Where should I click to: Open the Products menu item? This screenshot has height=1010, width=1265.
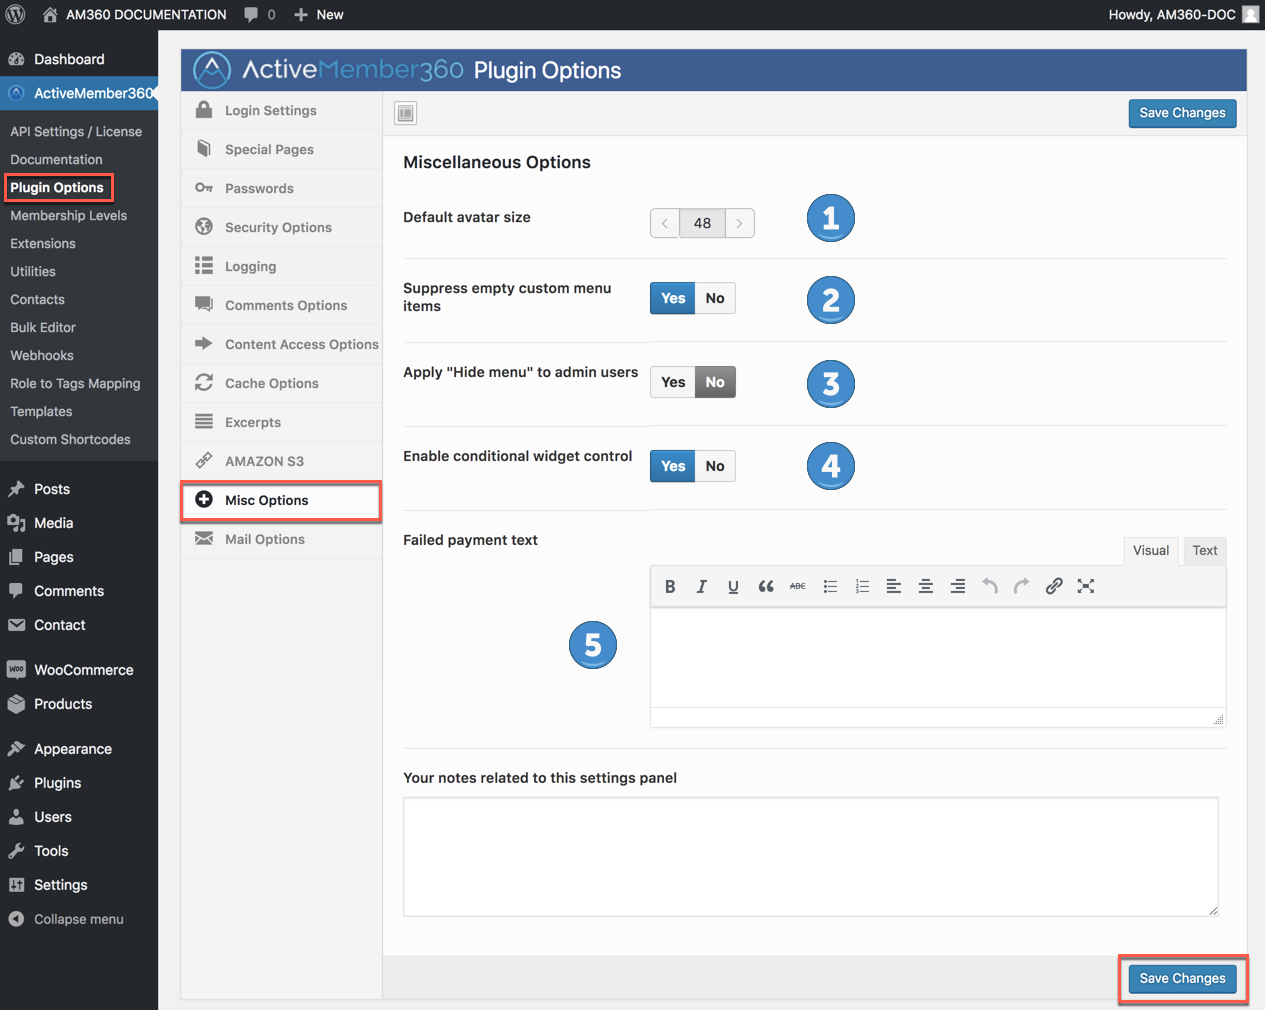click(x=79, y=704)
